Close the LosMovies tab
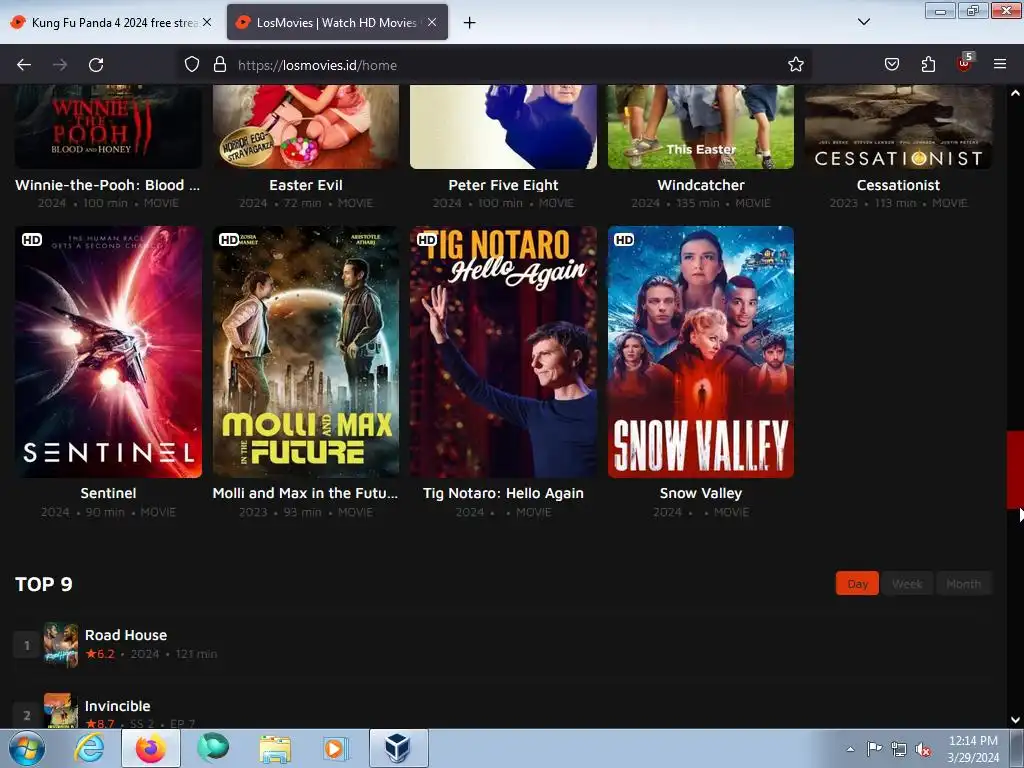 (x=432, y=22)
